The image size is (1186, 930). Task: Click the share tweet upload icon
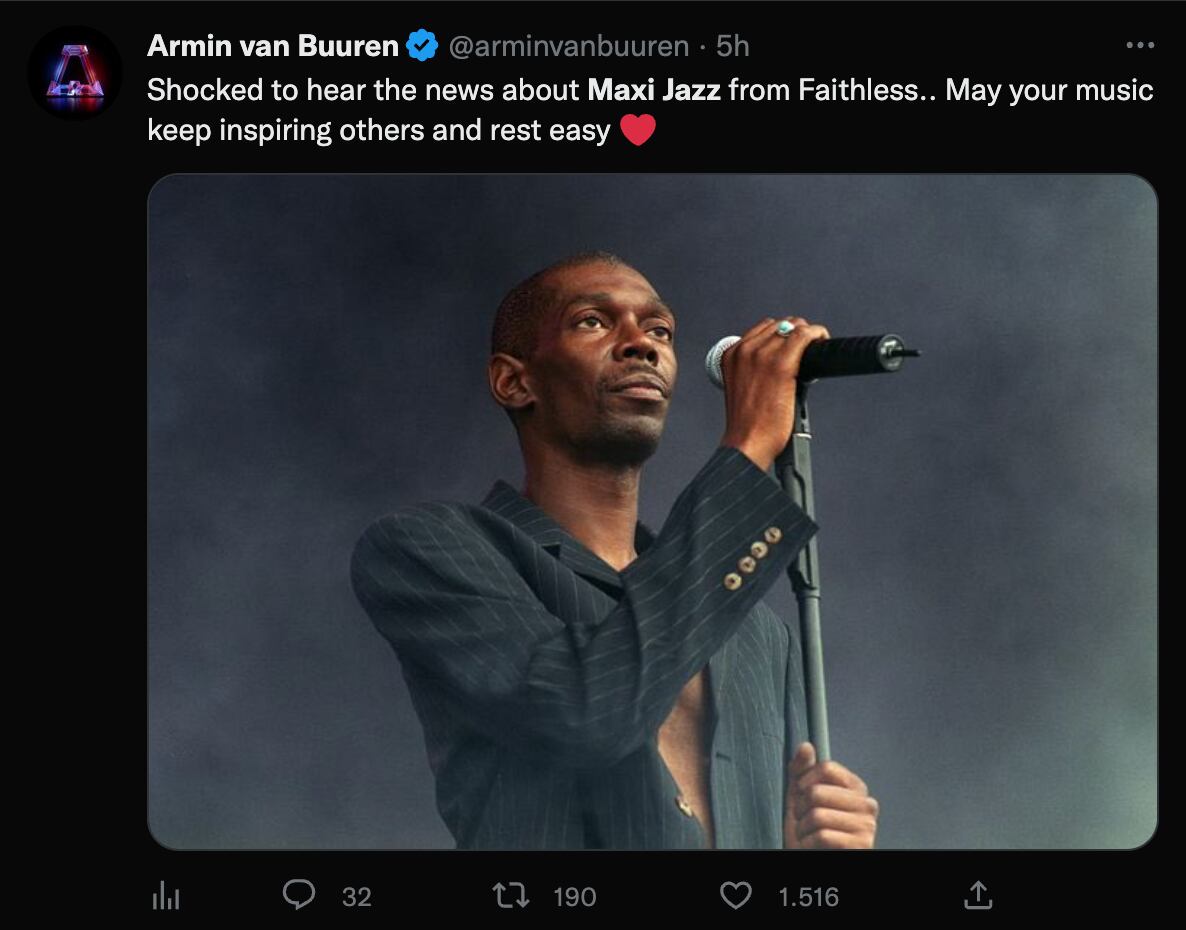click(976, 895)
